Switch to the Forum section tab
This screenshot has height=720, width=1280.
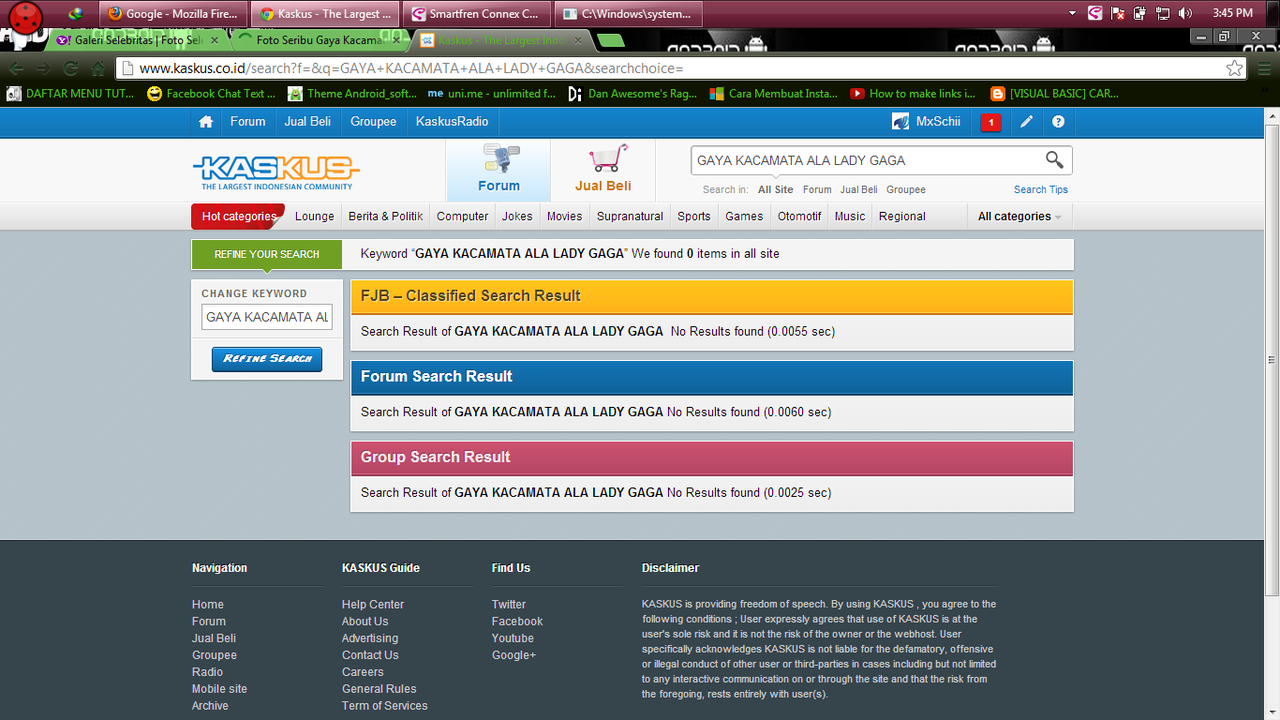[x=498, y=170]
